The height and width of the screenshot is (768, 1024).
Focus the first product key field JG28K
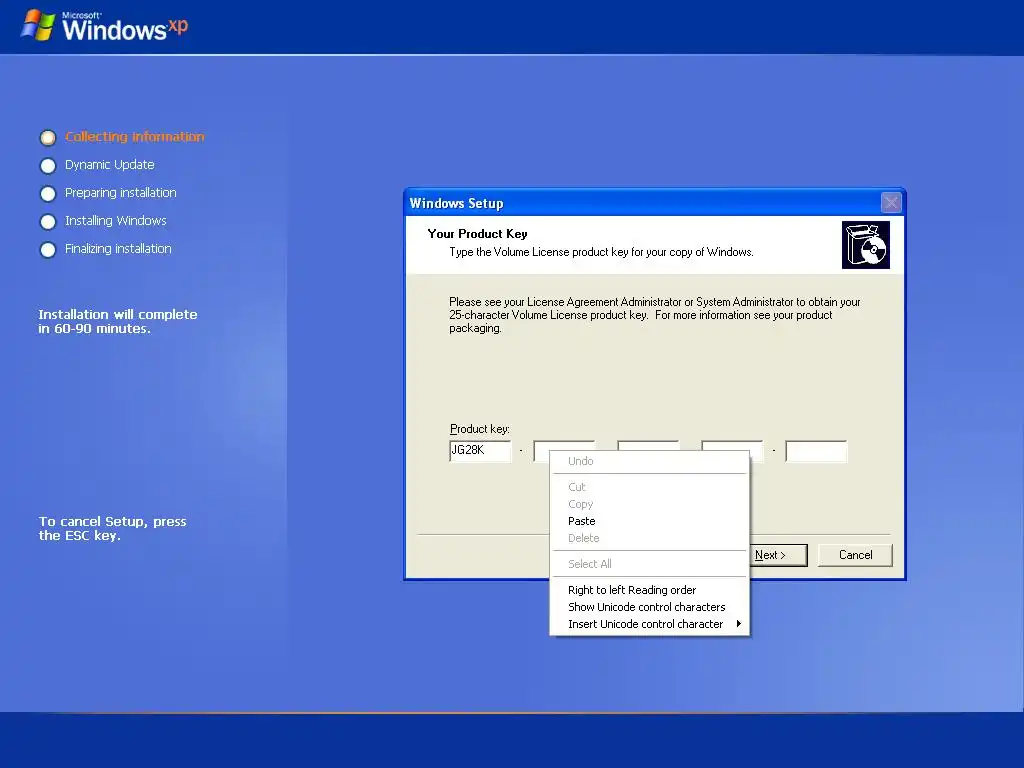click(x=480, y=451)
